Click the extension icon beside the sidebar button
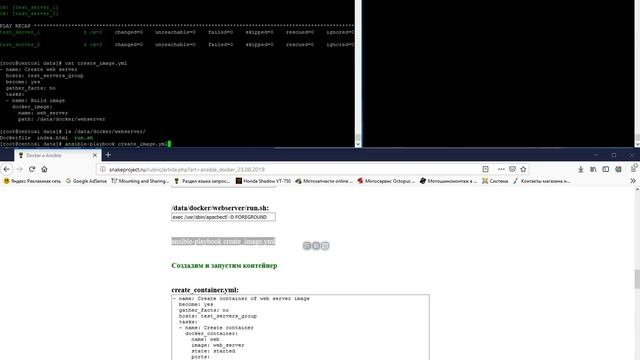Screen dimensions: 640x360 click(618, 169)
